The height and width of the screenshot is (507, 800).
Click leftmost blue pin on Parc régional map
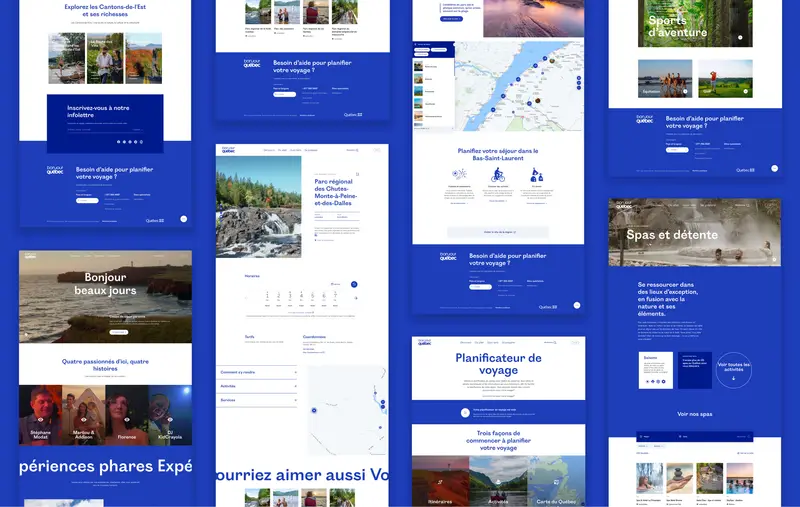point(314,410)
